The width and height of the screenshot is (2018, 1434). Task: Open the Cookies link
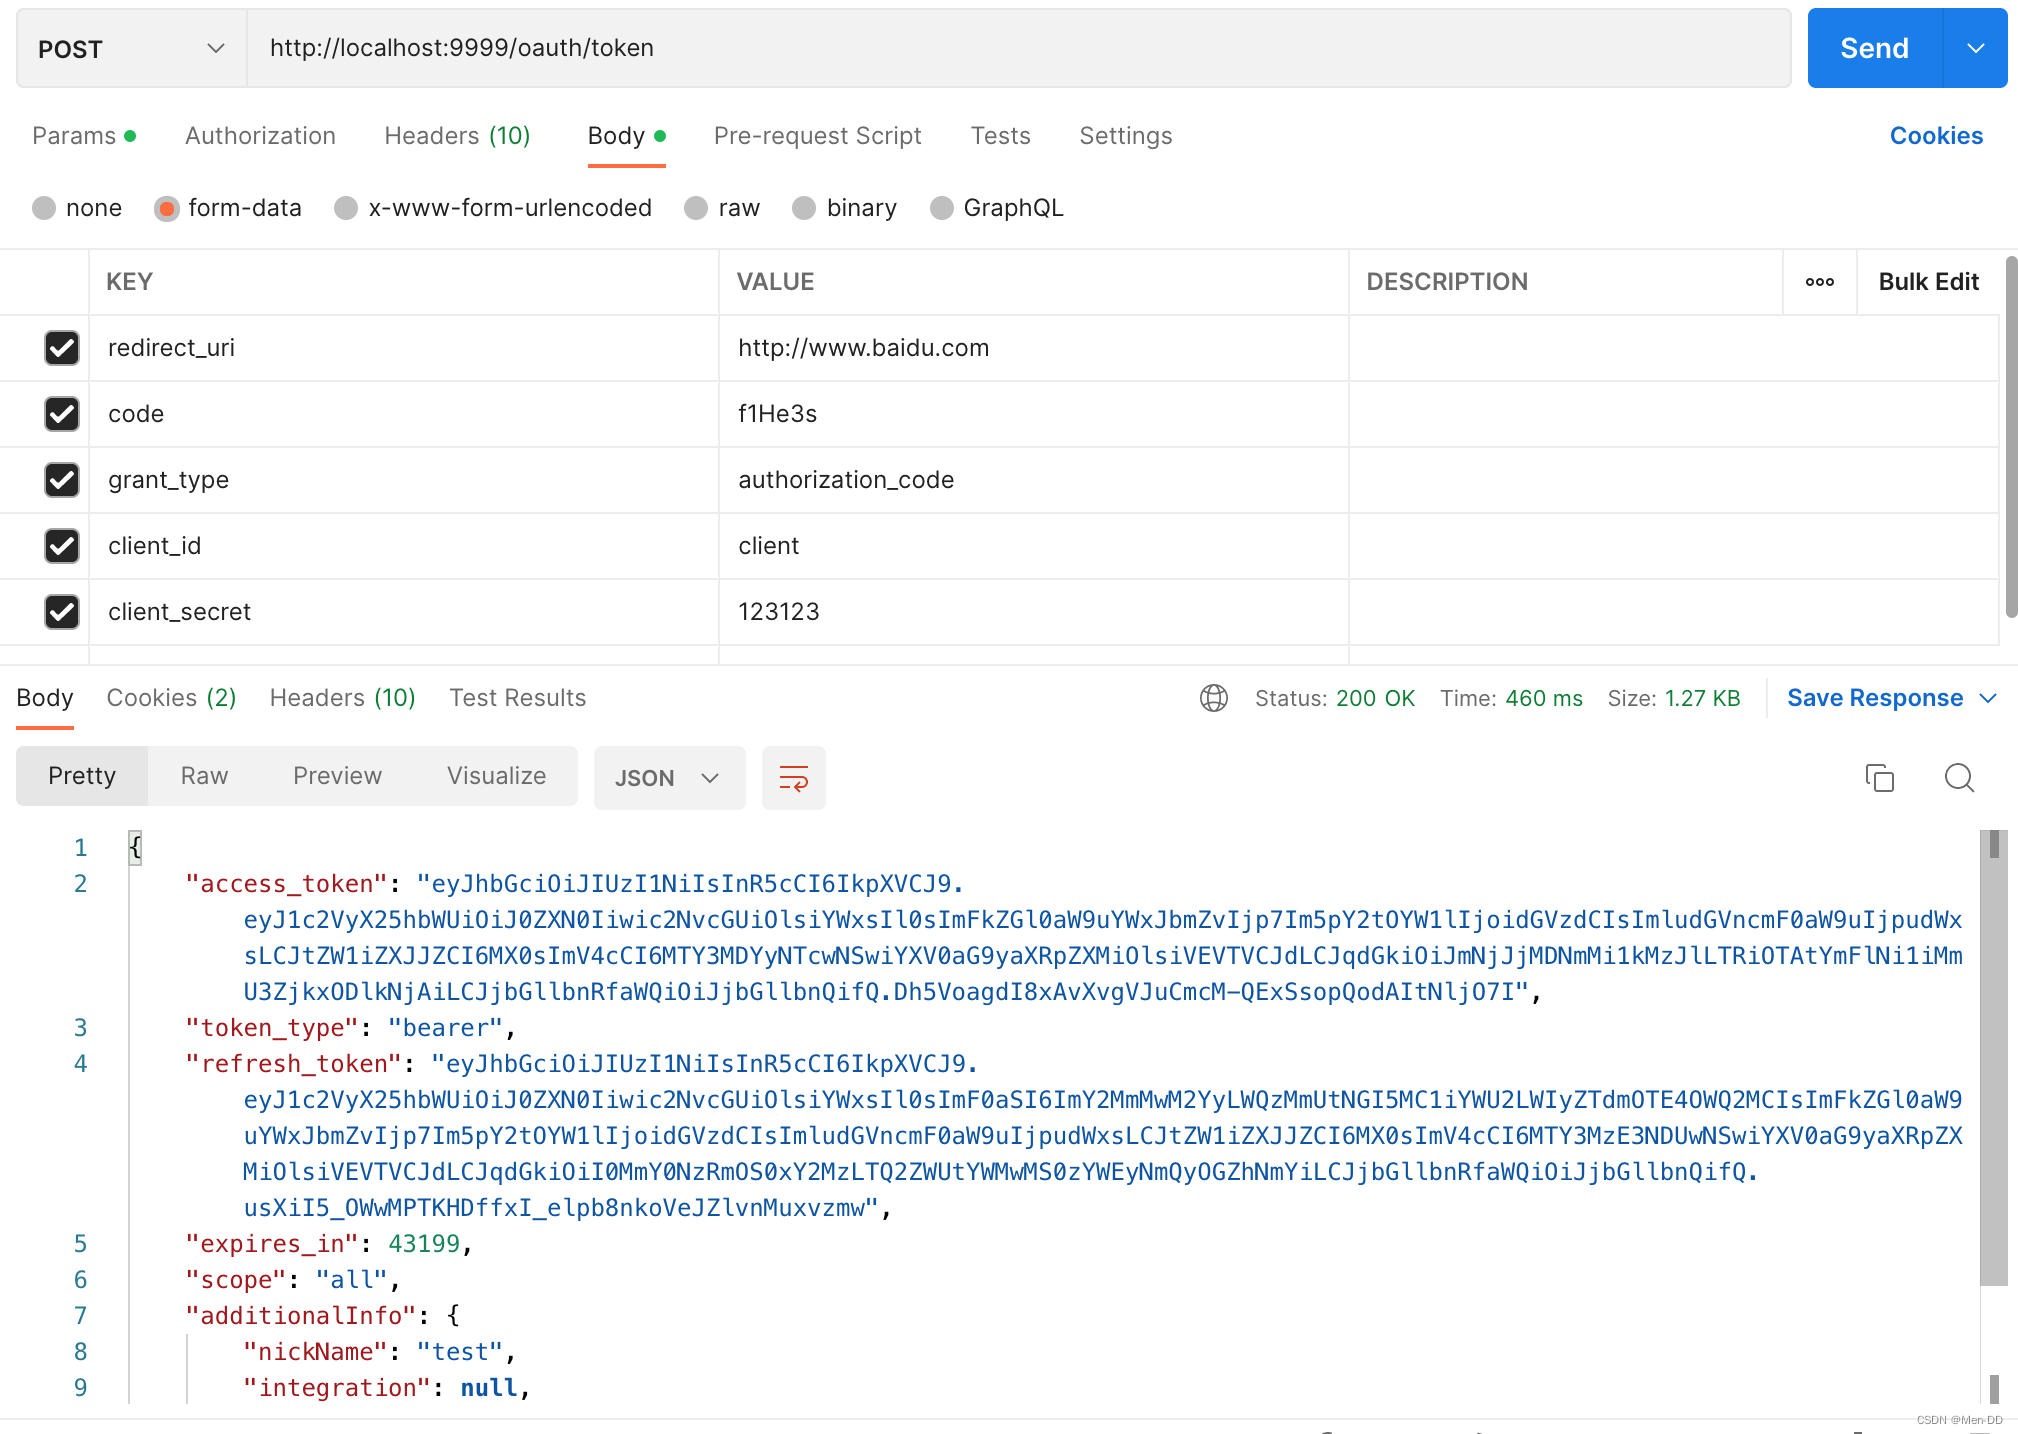(1935, 136)
